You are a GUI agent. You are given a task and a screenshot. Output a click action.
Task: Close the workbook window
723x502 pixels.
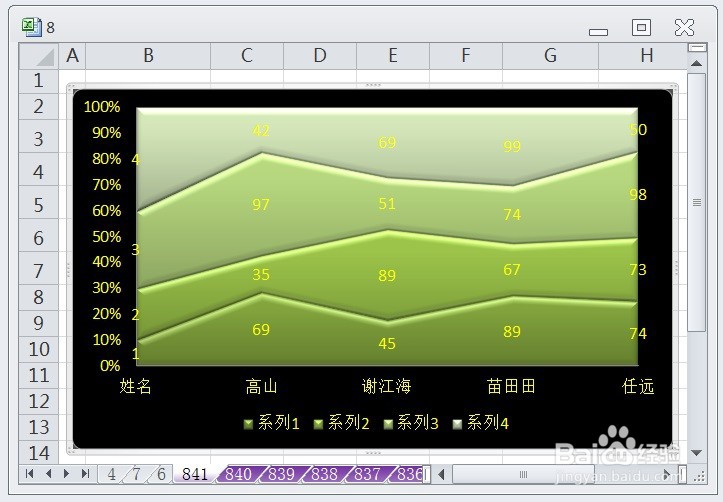[x=684, y=27]
